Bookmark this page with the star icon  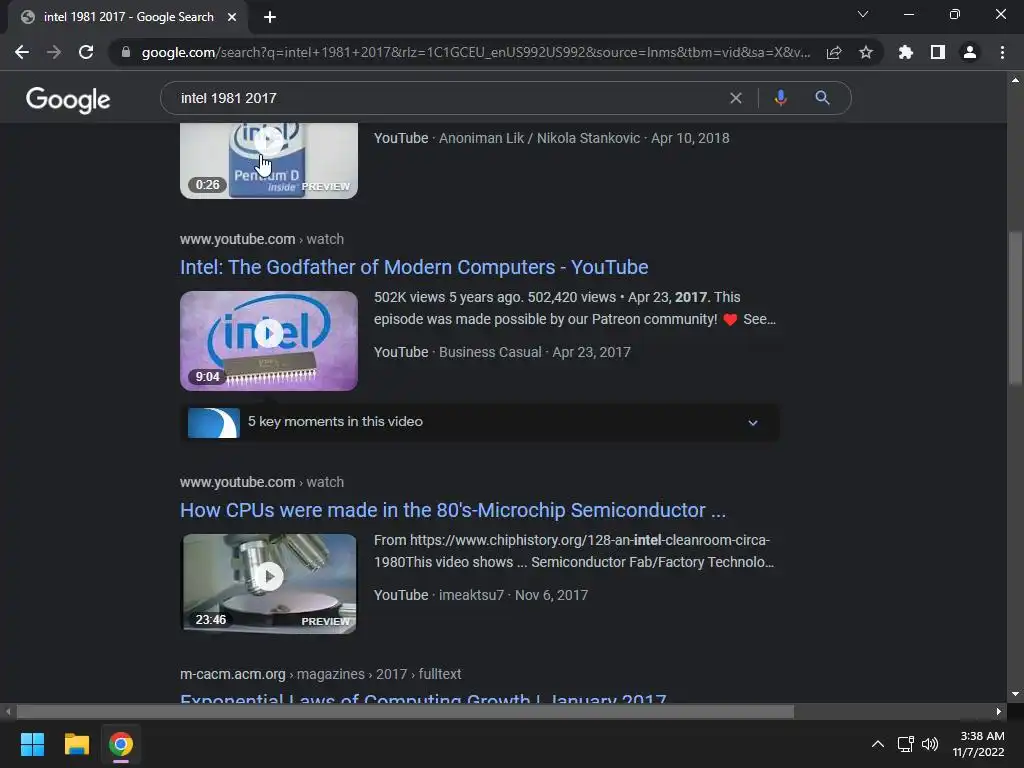(x=866, y=52)
